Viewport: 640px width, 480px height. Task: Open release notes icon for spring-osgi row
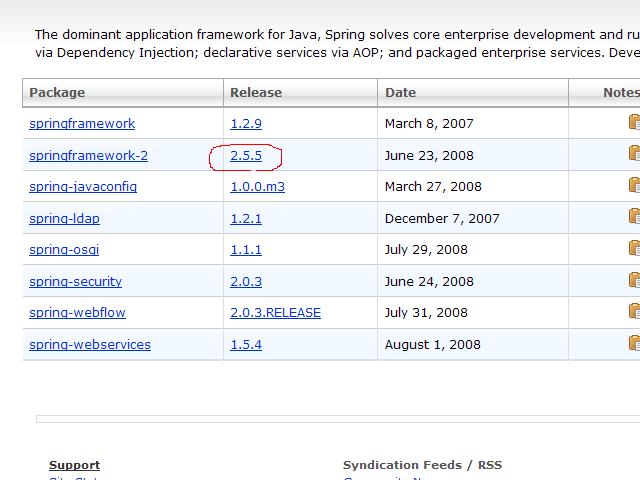635,248
